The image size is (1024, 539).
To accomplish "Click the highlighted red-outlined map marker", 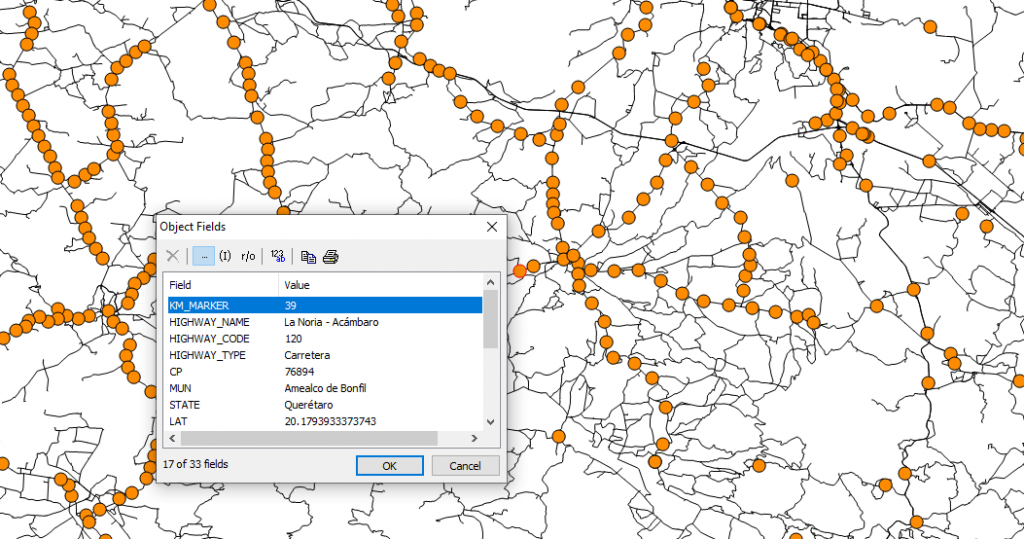I will (x=519, y=271).
